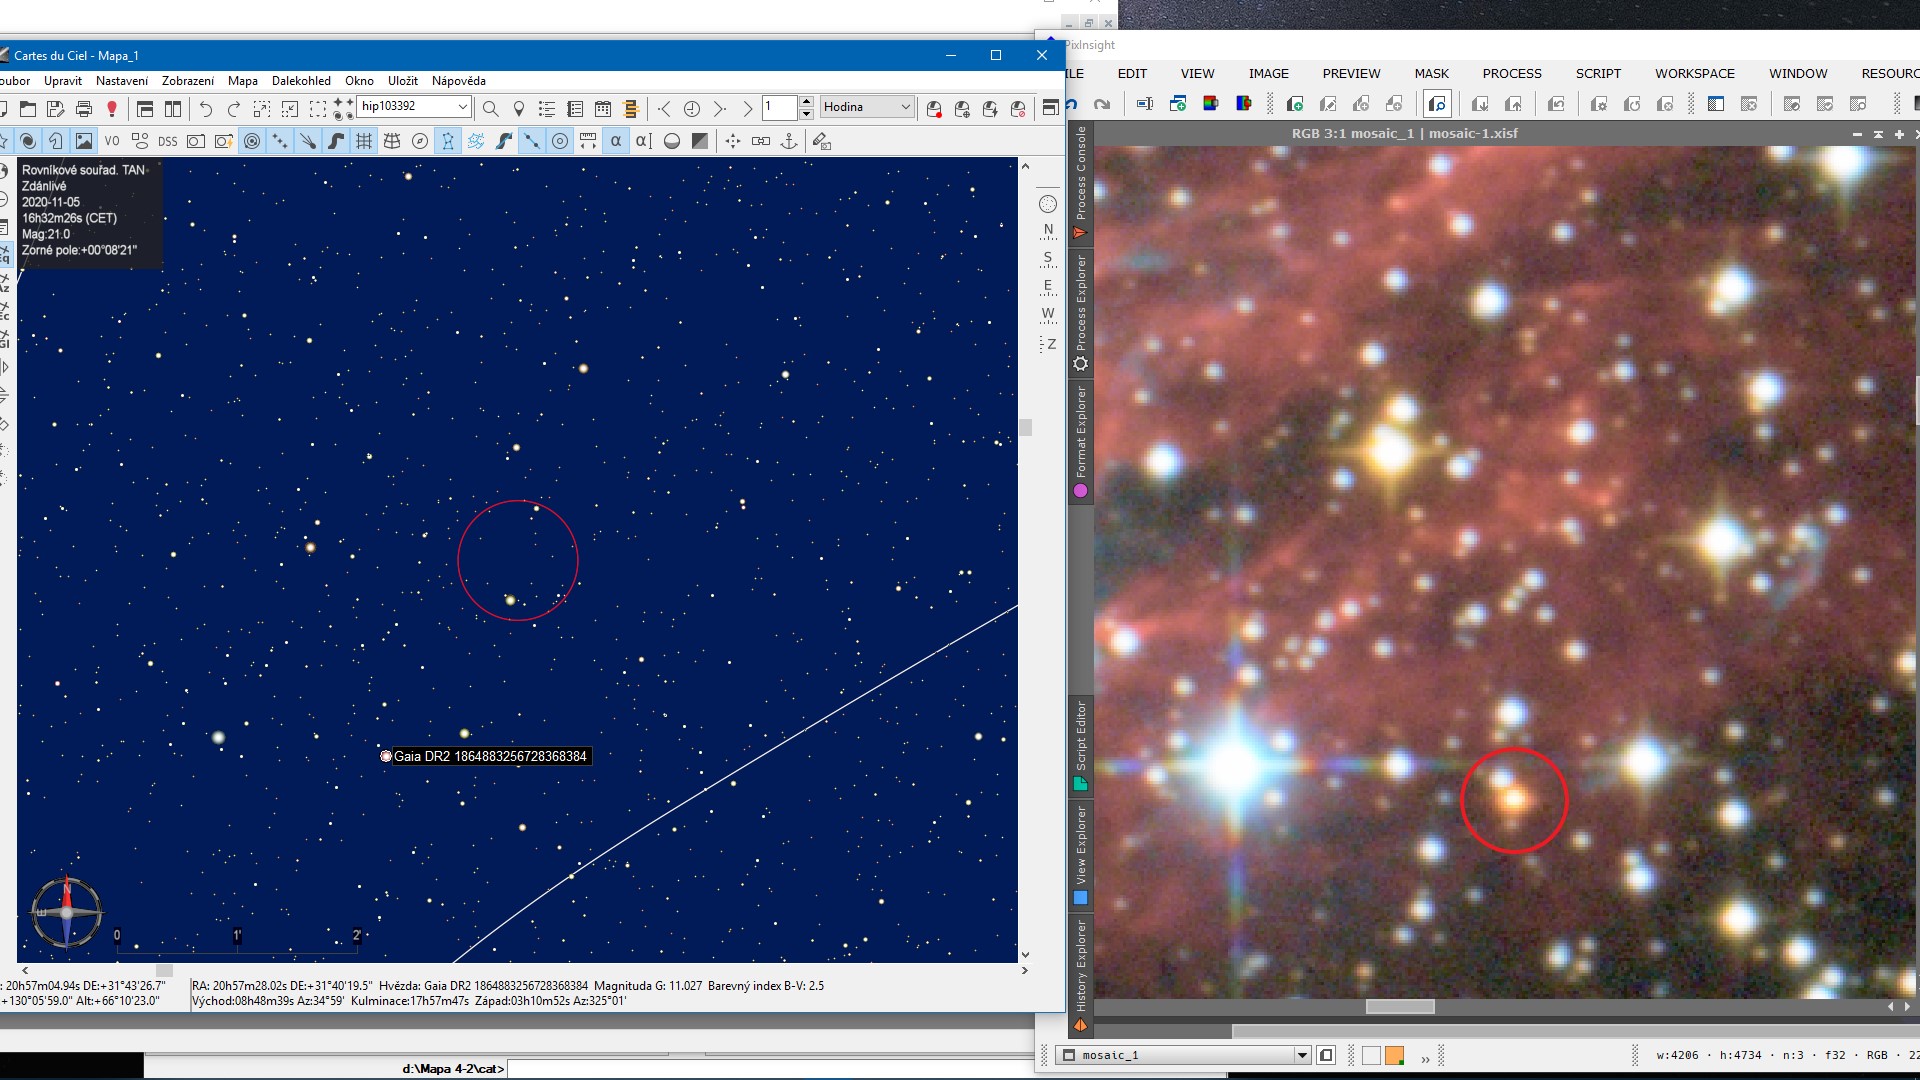This screenshot has width=1920, height=1080.
Task: Toggle the DSS image button
Action: [168, 141]
